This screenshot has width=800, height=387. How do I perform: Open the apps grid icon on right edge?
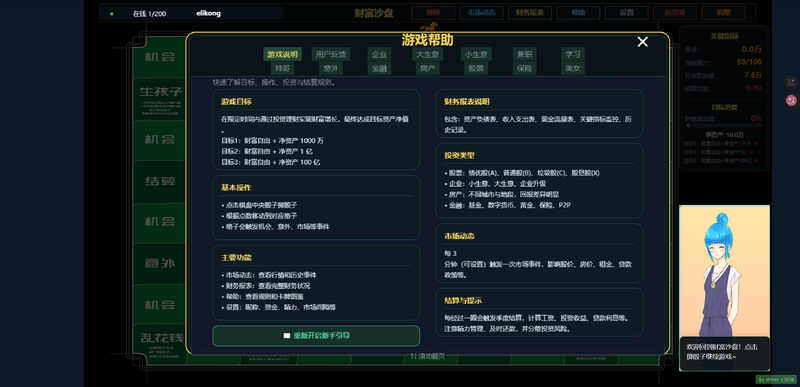(x=791, y=82)
